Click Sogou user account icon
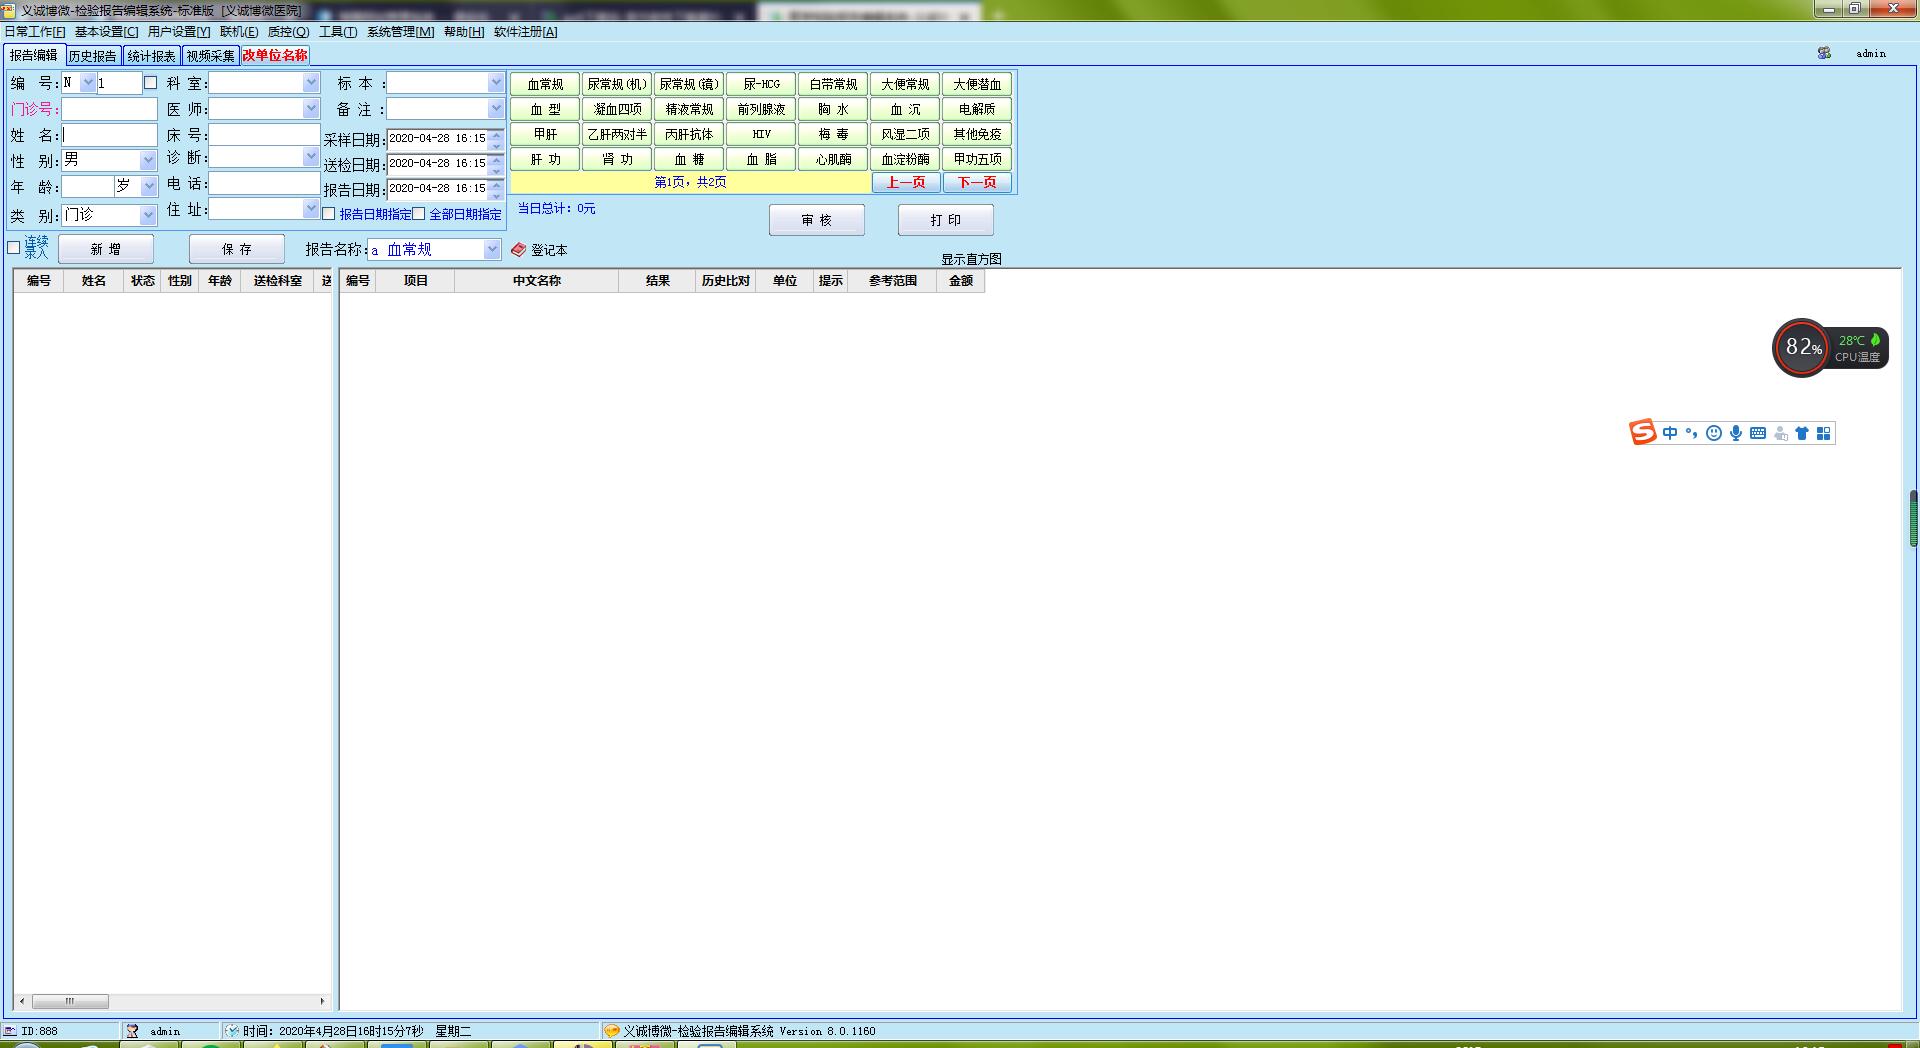This screenshot has height=1048, width=1920. tap(1780, 433)
